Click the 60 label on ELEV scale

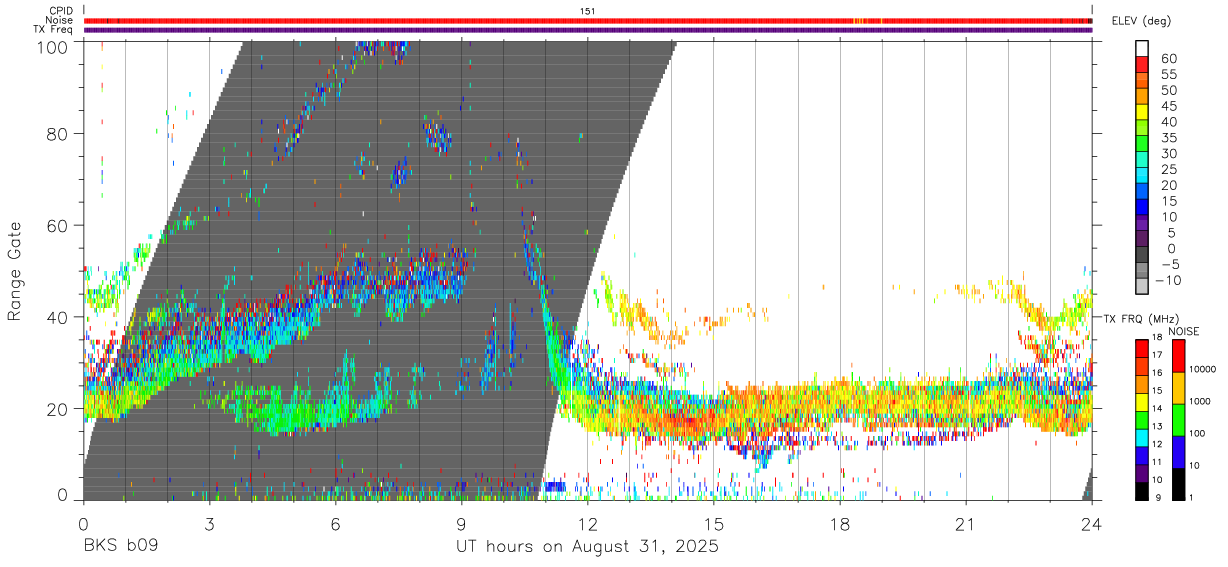point(1167,58)
